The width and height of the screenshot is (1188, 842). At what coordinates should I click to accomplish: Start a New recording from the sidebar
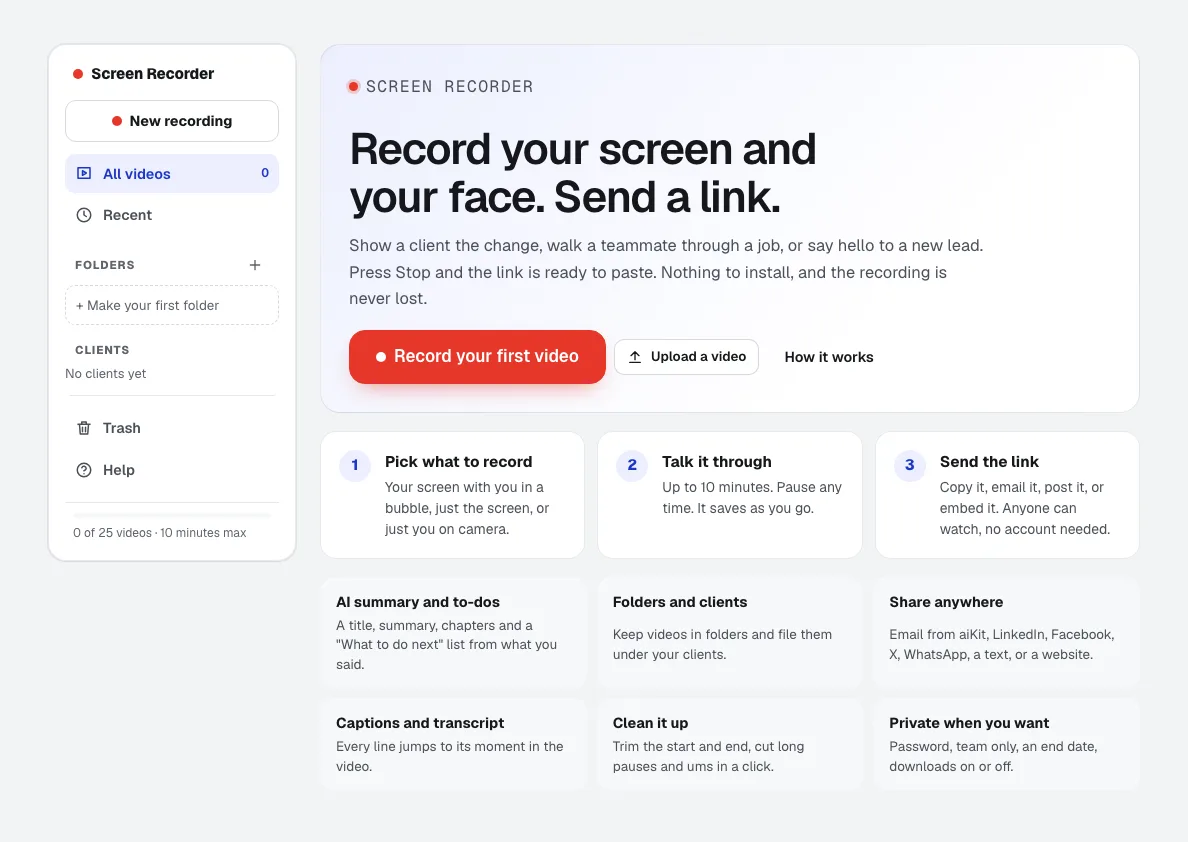point(172,121)
